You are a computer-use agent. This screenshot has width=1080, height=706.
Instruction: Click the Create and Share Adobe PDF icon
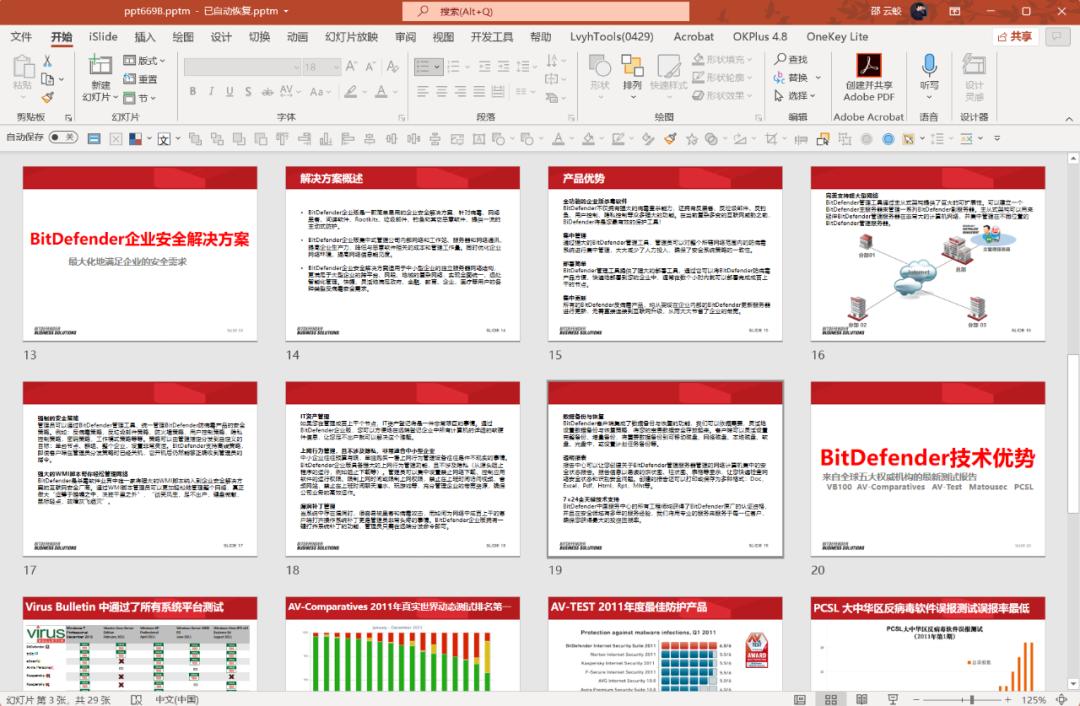(868, 67)
